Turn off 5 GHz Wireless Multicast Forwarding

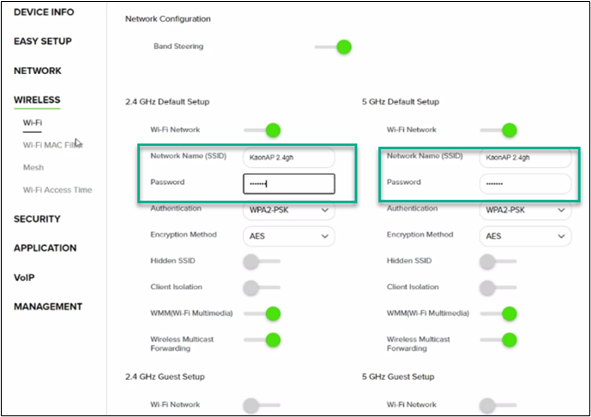pyautogui.click(x=499, y=340)
